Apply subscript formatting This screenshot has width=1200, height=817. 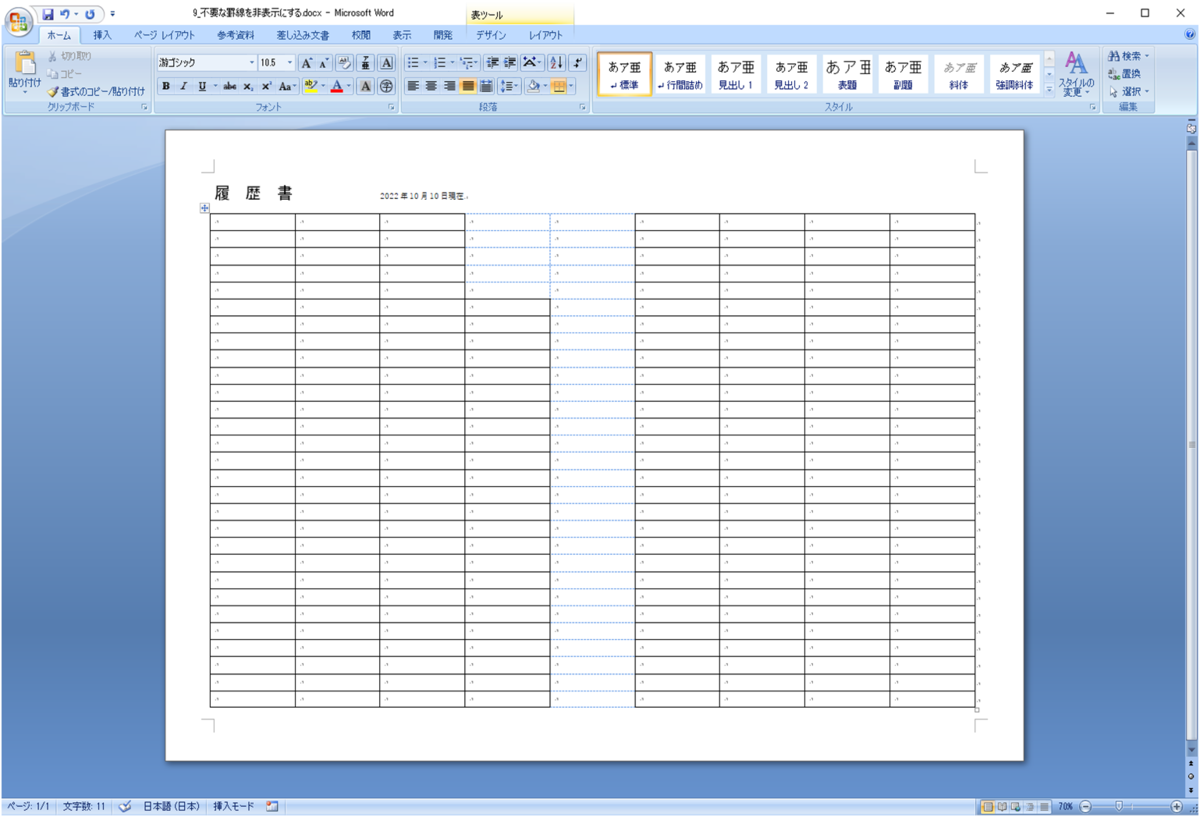point(248,86)
